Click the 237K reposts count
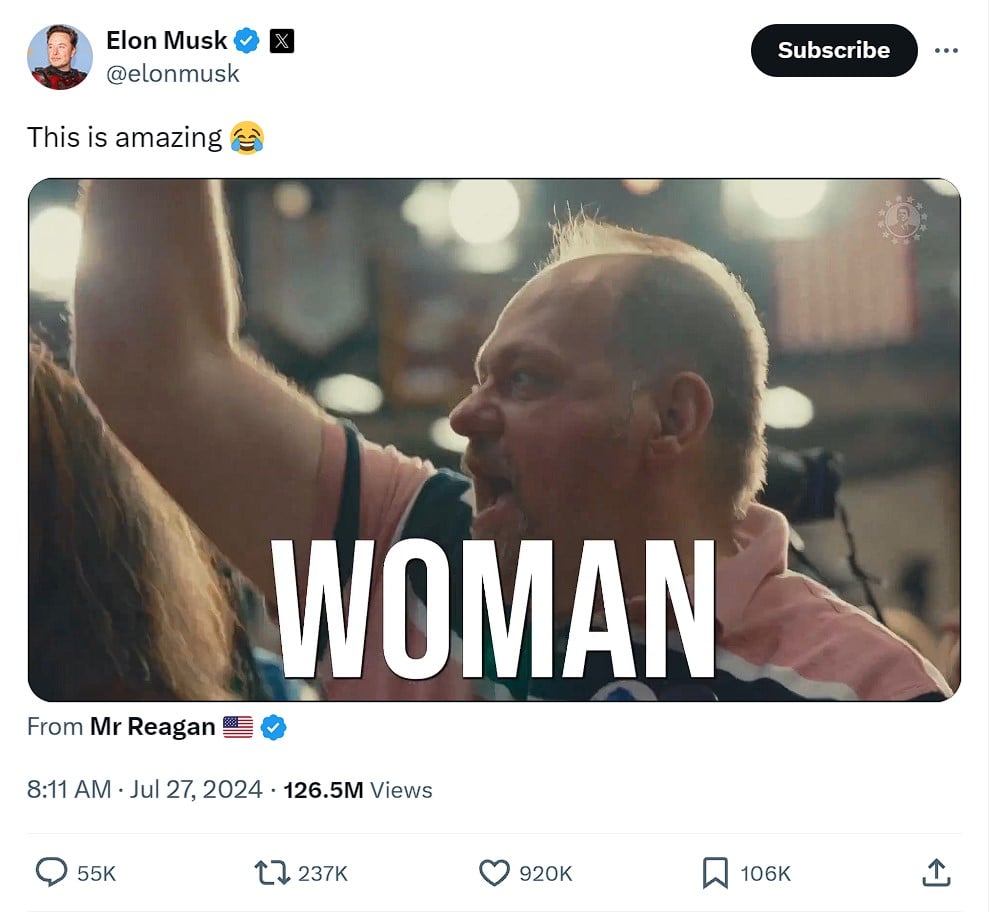Screen dimensions: 997x912 coord(323,874)
